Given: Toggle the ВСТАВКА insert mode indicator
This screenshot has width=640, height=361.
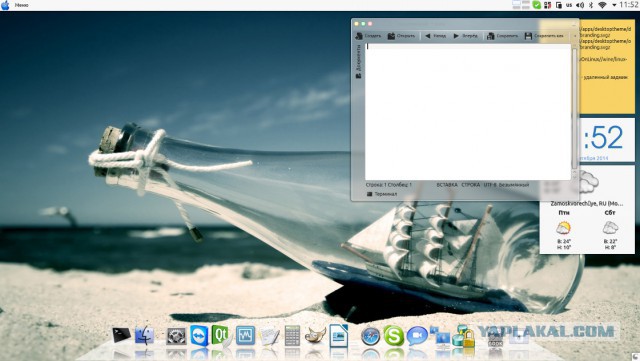Looking at the screenshot, I should click(447, 185).
